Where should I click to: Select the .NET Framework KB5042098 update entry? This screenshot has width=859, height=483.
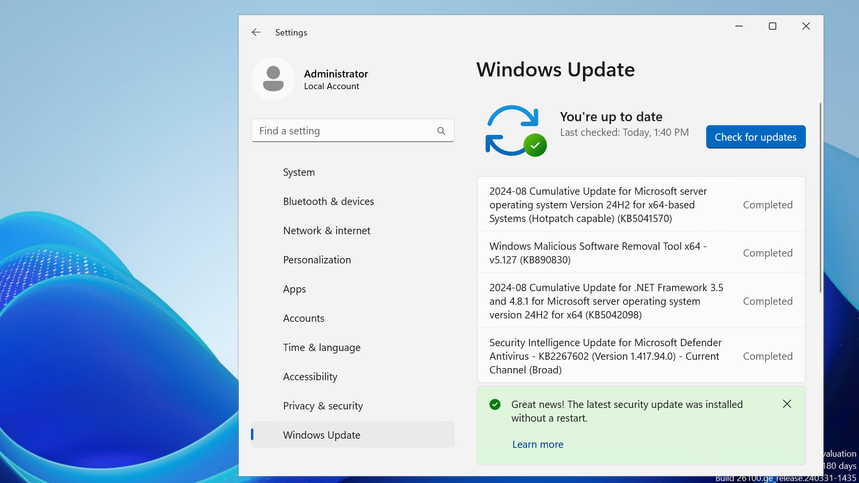(641, 301)
